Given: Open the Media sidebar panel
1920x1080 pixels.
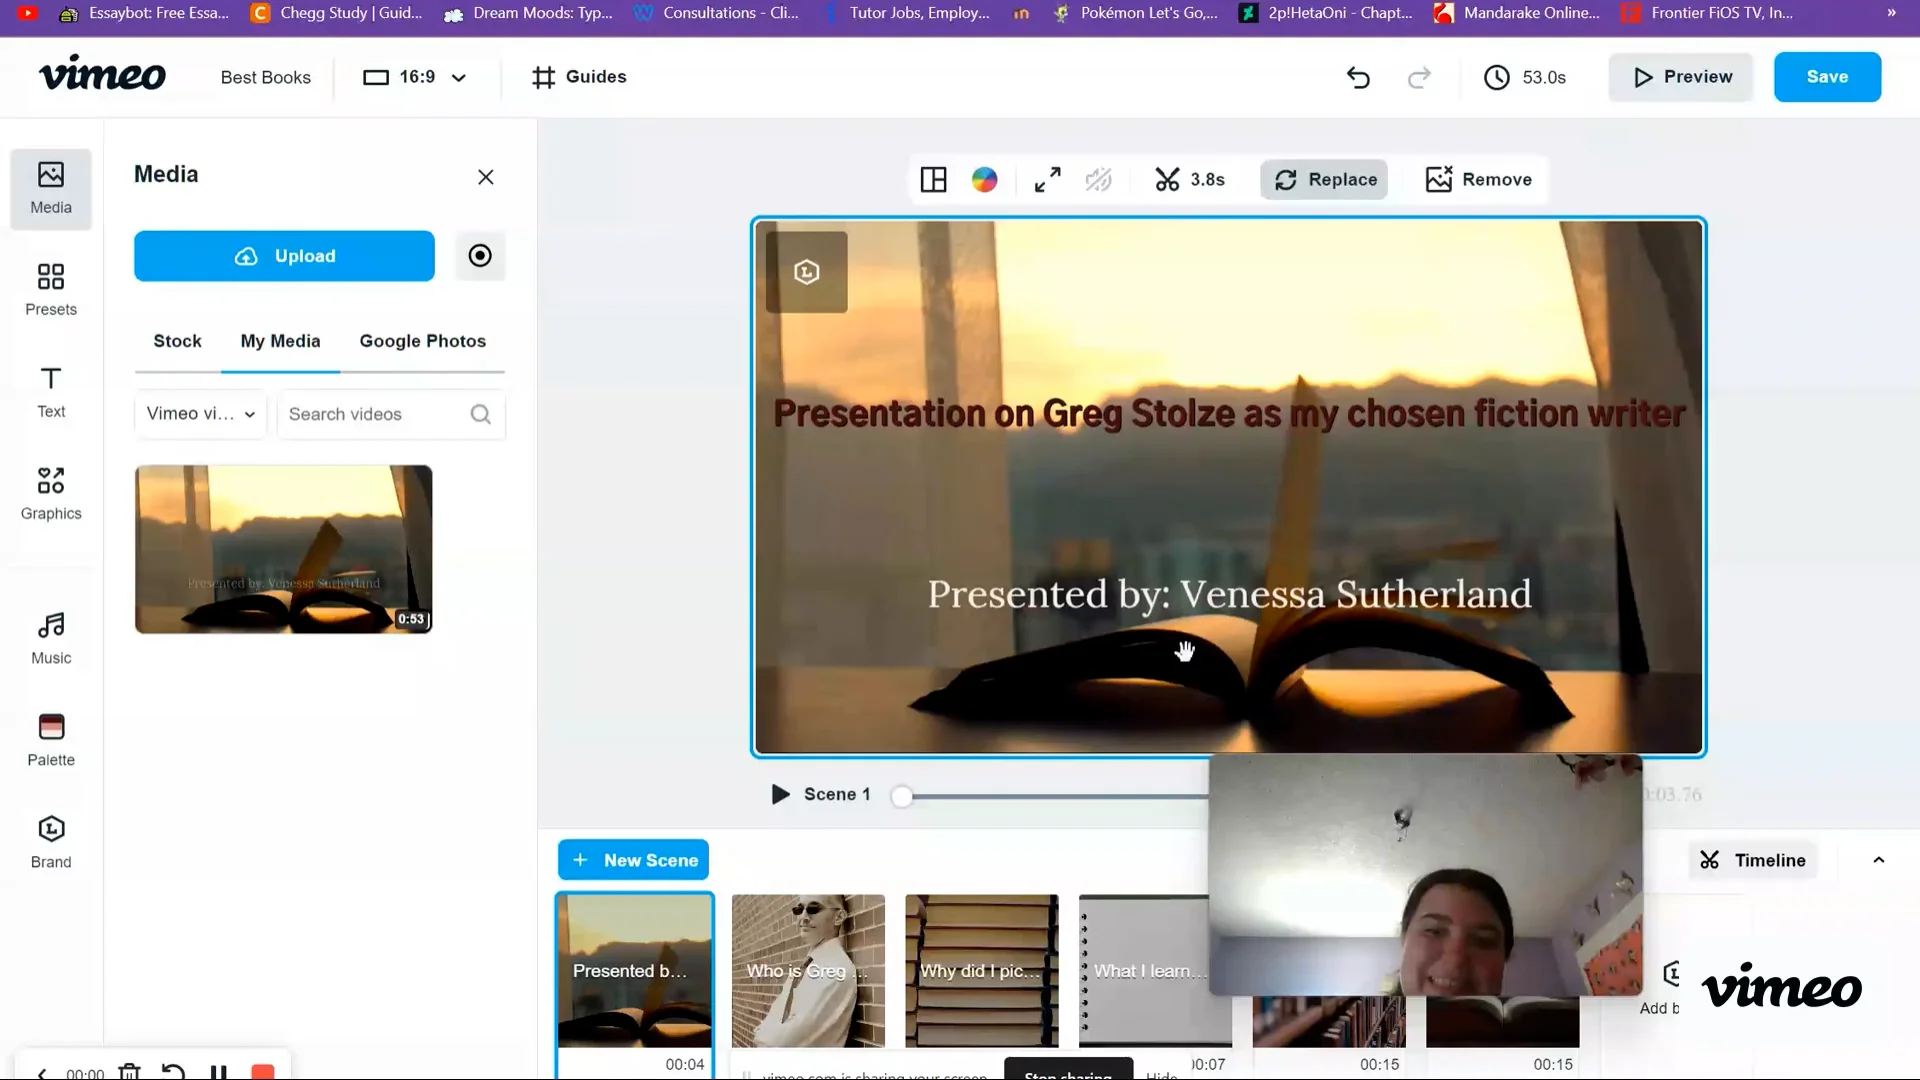Looking at the screenshot, I should [x=51, y=189].
